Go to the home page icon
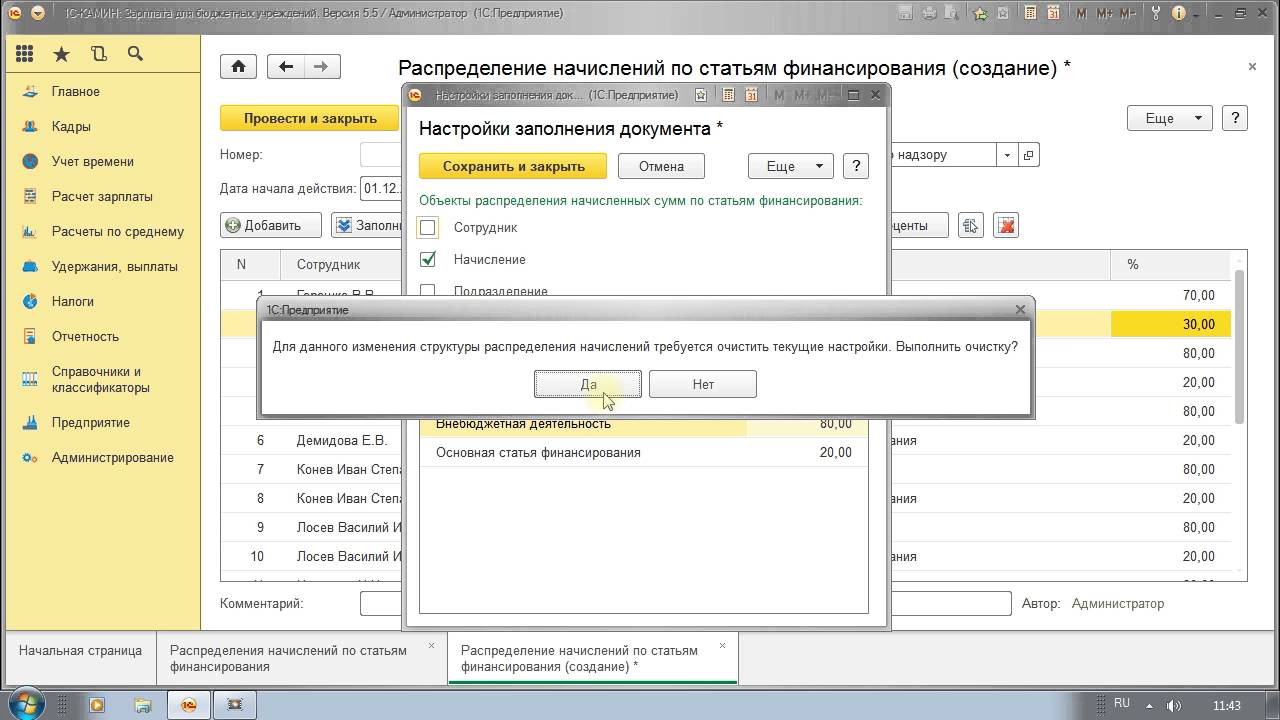This screenshot has width=1280, height=720. point(238,67)
